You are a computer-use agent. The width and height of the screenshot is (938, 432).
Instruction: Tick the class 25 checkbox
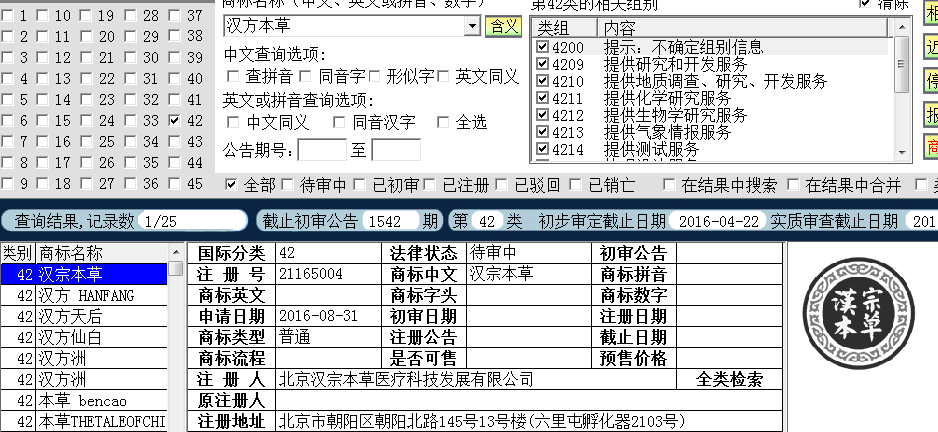click(x=87, y=142)
